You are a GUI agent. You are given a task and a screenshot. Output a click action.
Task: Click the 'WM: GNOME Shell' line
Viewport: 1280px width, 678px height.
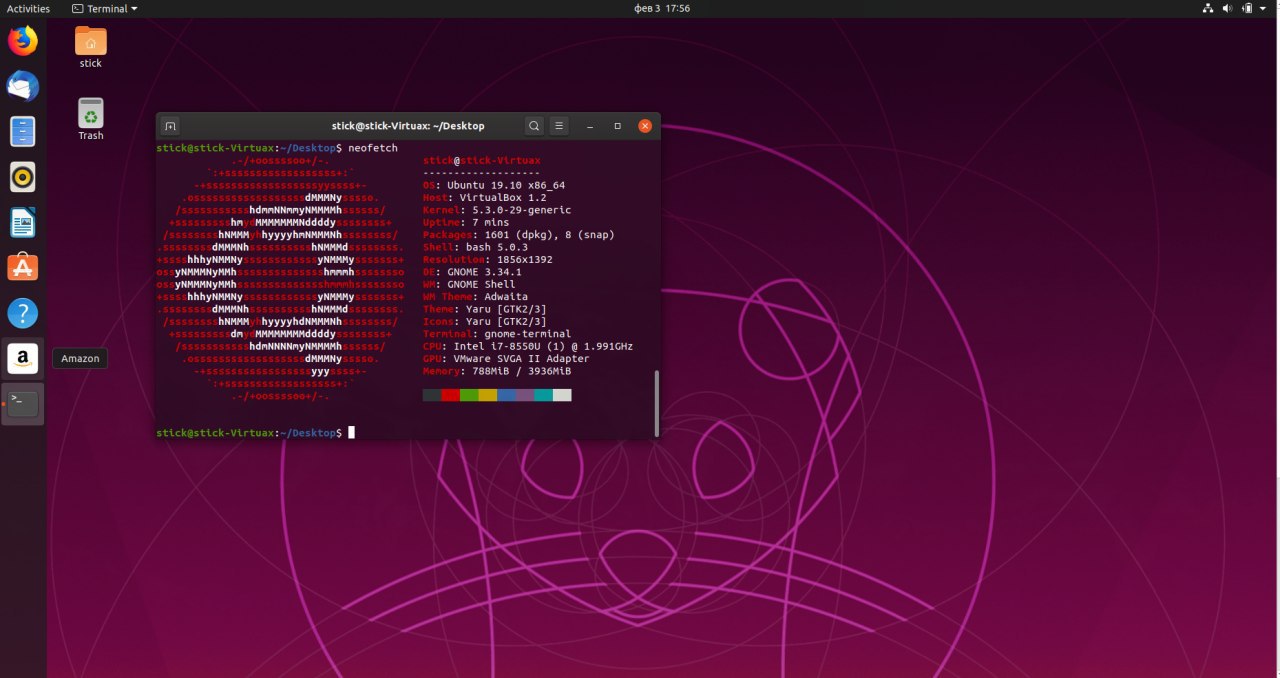[469, 284]
